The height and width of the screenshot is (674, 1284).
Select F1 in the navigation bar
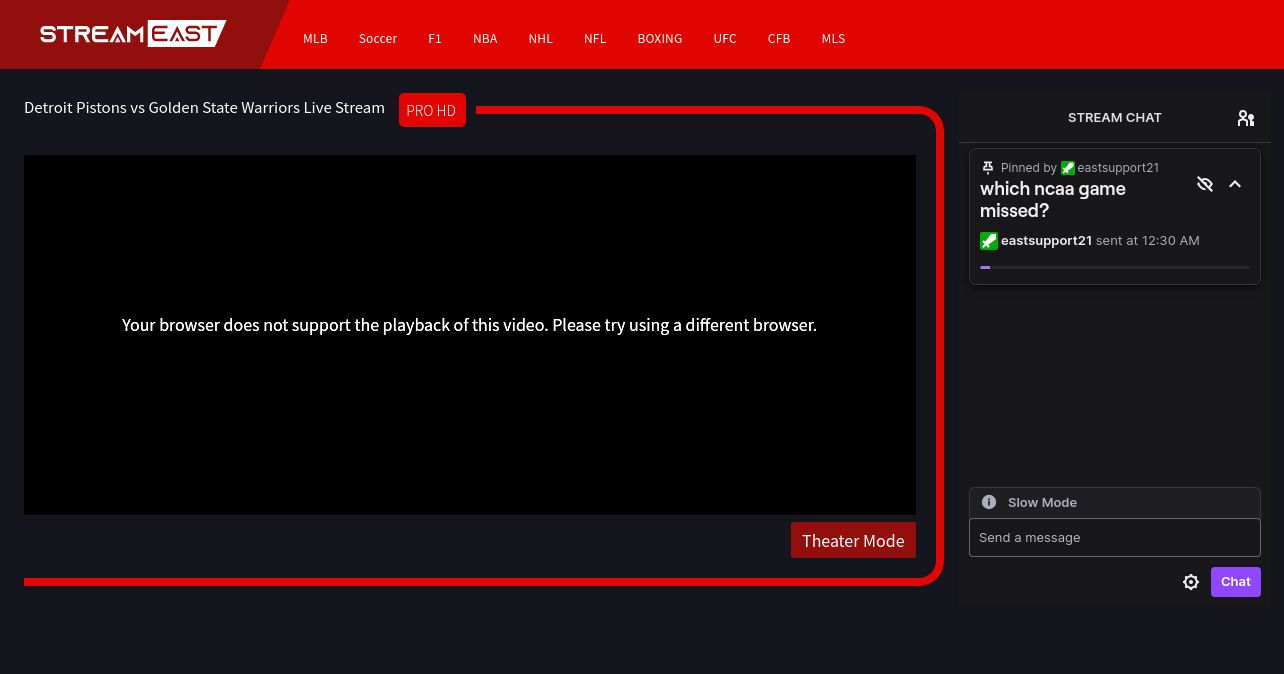pyautogui.click(x=435, y=39)
